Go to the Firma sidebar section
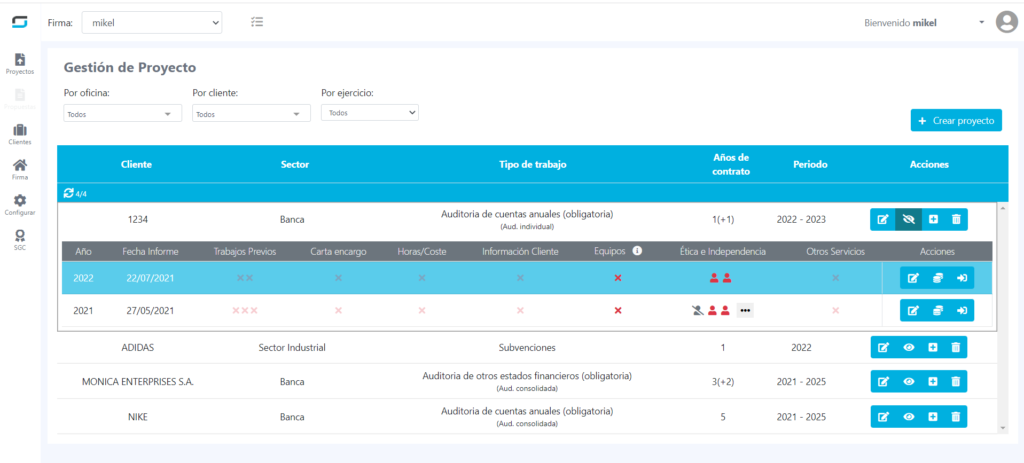Screen dimensions: 1024x463 point(20,170)
